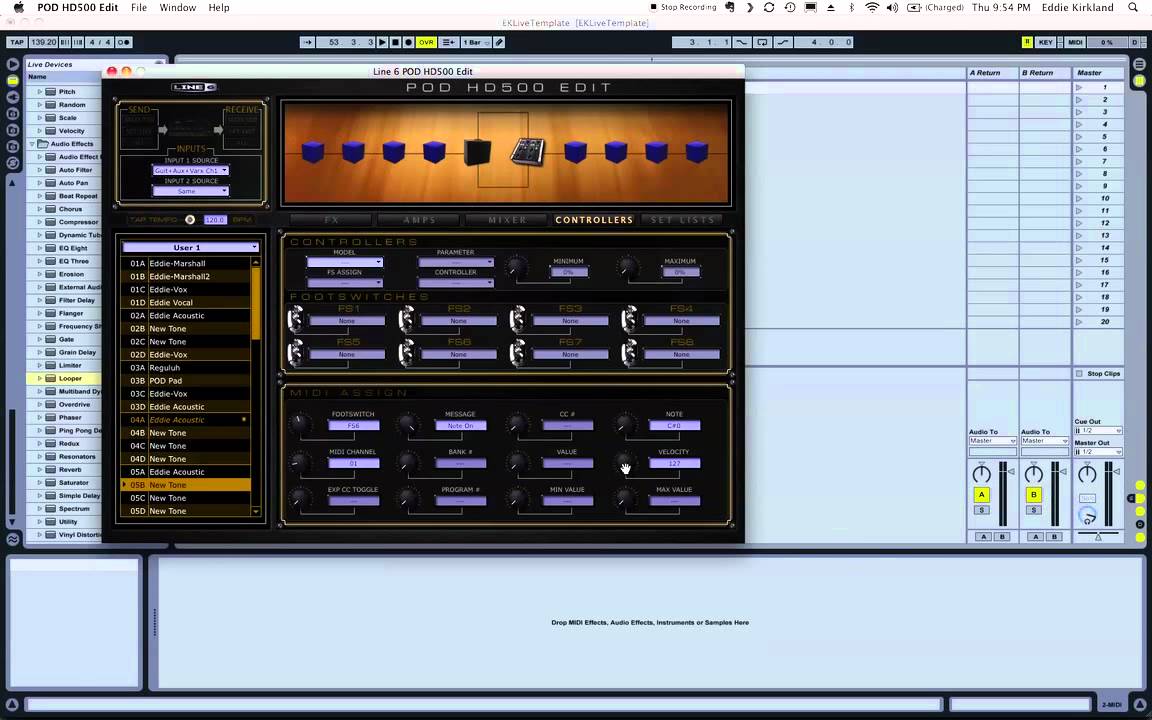Screen dimensions: 1152x720
Task: Toggle the yellow B Return activator button
Action: click(x=1034, y=494)
